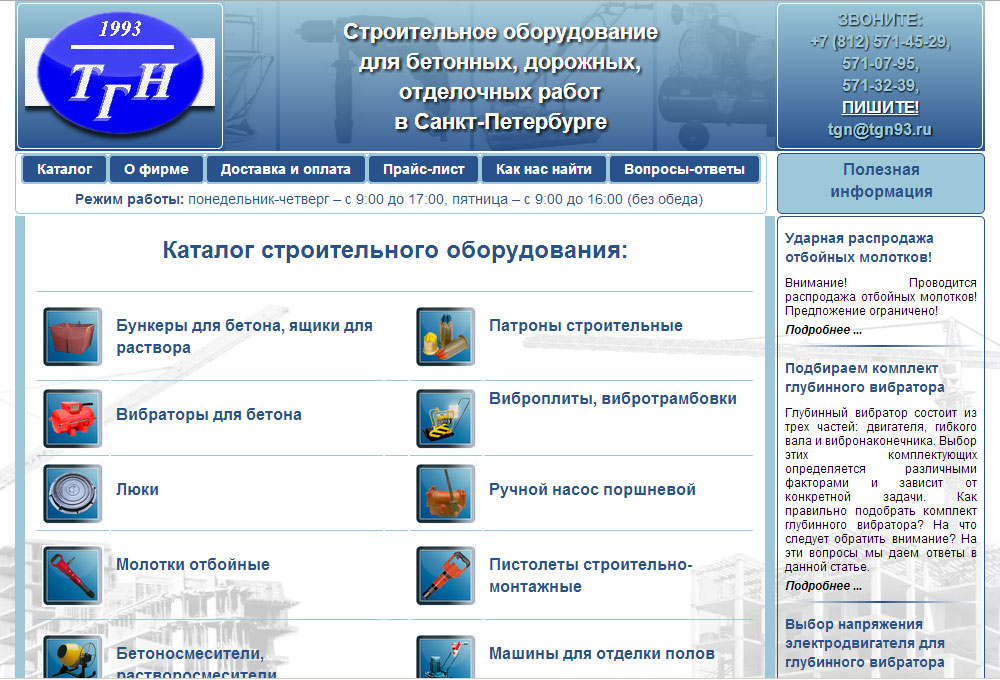Screen dimensions: 1000x680
Task: Click the ПИШИТЕ! contact link
Action: [x=880, y=107]
